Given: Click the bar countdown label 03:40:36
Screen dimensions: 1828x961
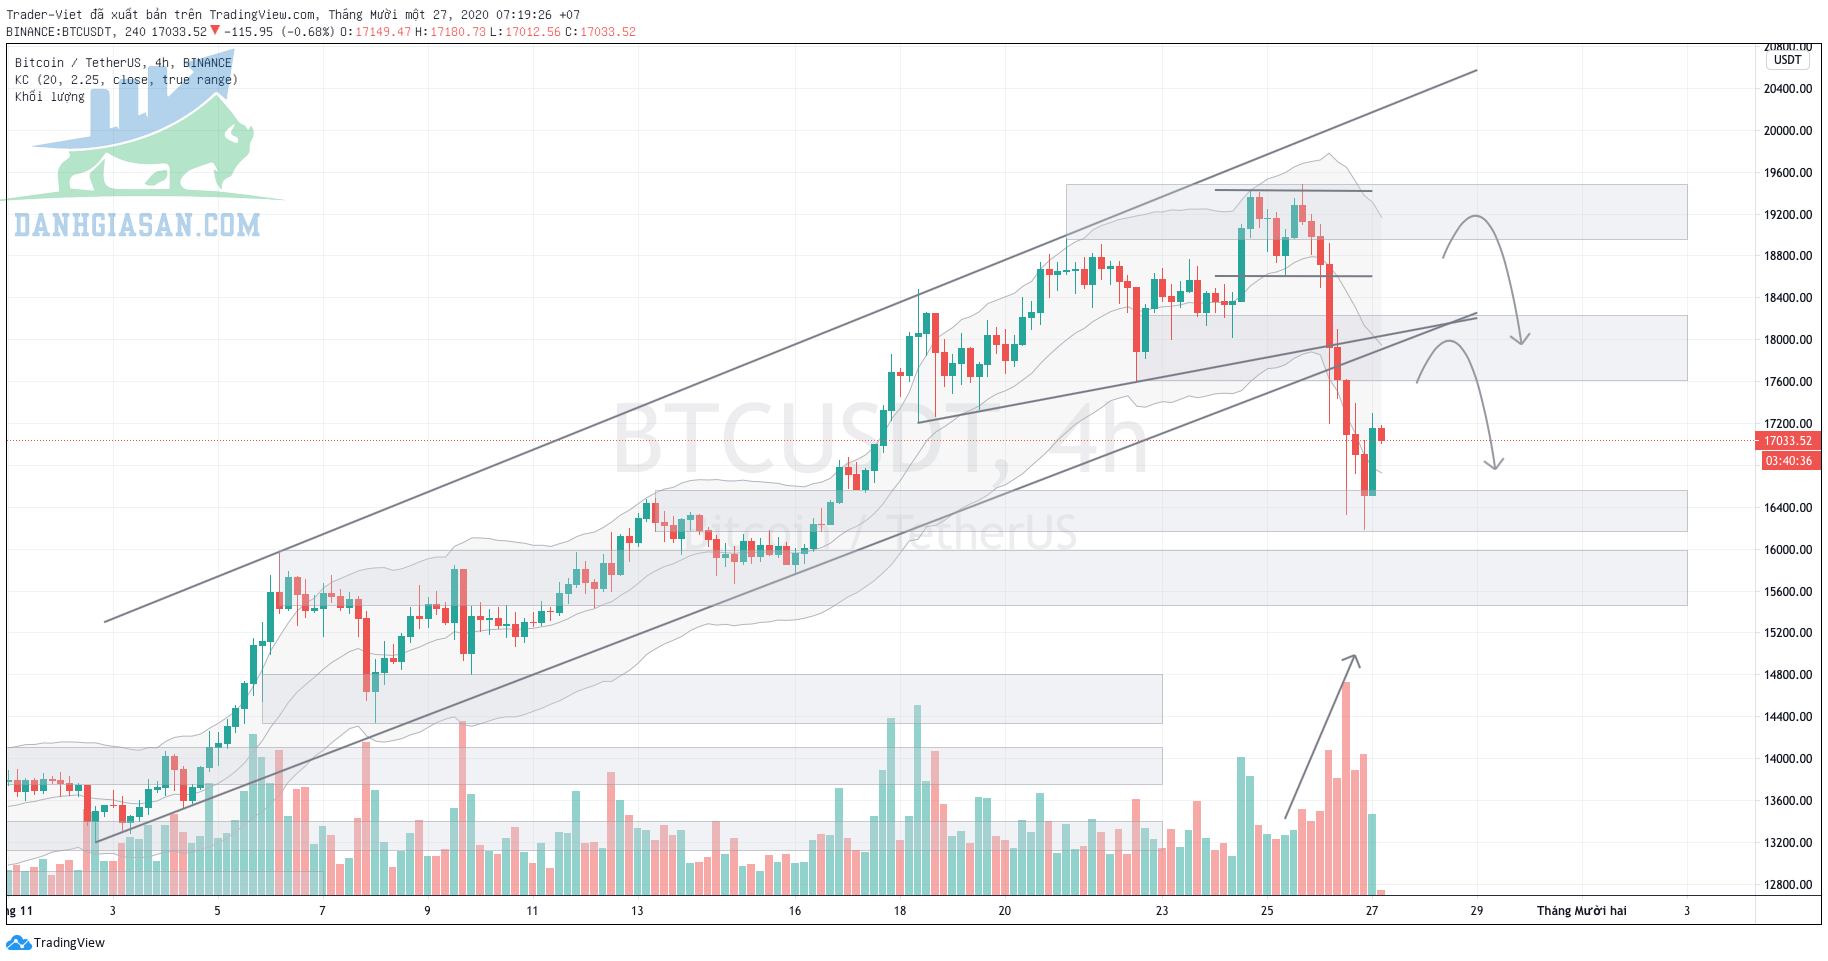Looking at the screenshot, I should coord(1788,461).
